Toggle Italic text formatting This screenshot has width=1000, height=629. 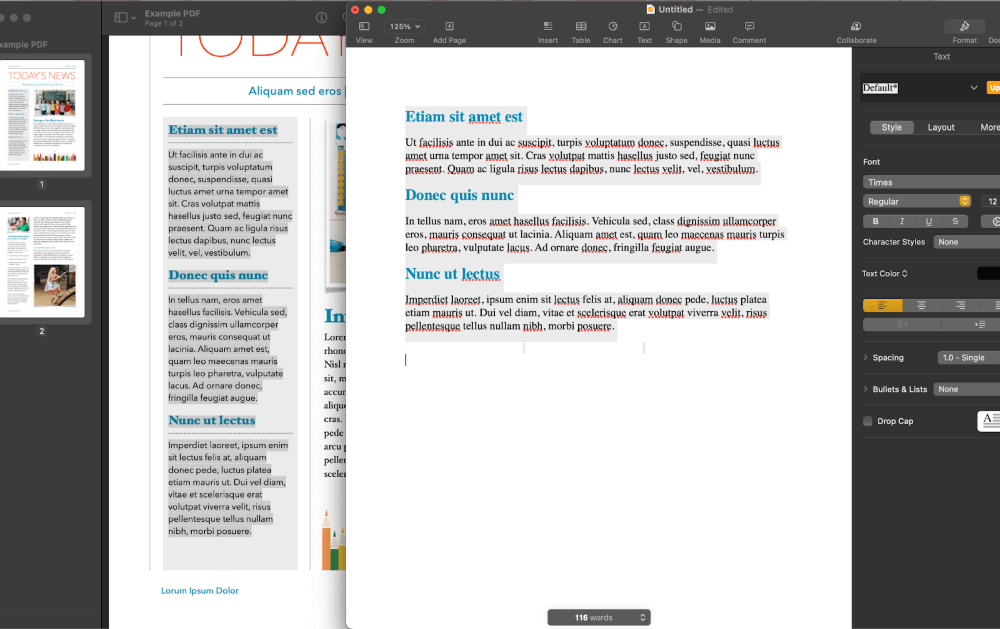point(902,221)
